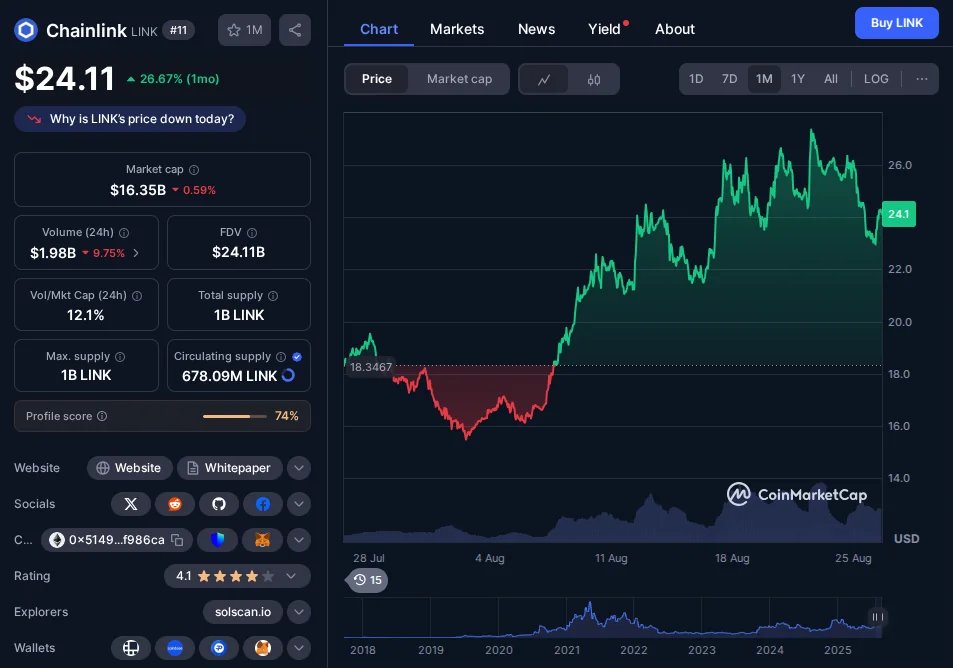The width and height of the screenshot is (953, 668).
Task: Click the Circulating supply progress ring
Action: click(x=289, y=376)
